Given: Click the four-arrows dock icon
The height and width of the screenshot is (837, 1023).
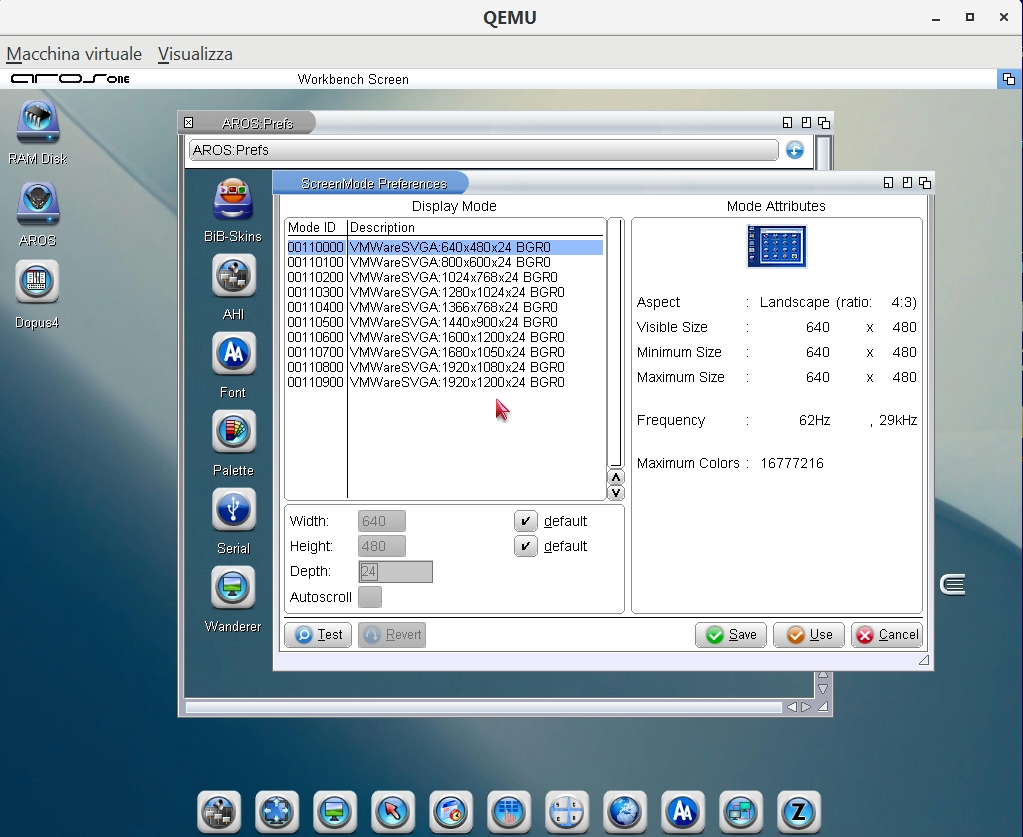Looking at the screenshot, I should pos(277,812).
